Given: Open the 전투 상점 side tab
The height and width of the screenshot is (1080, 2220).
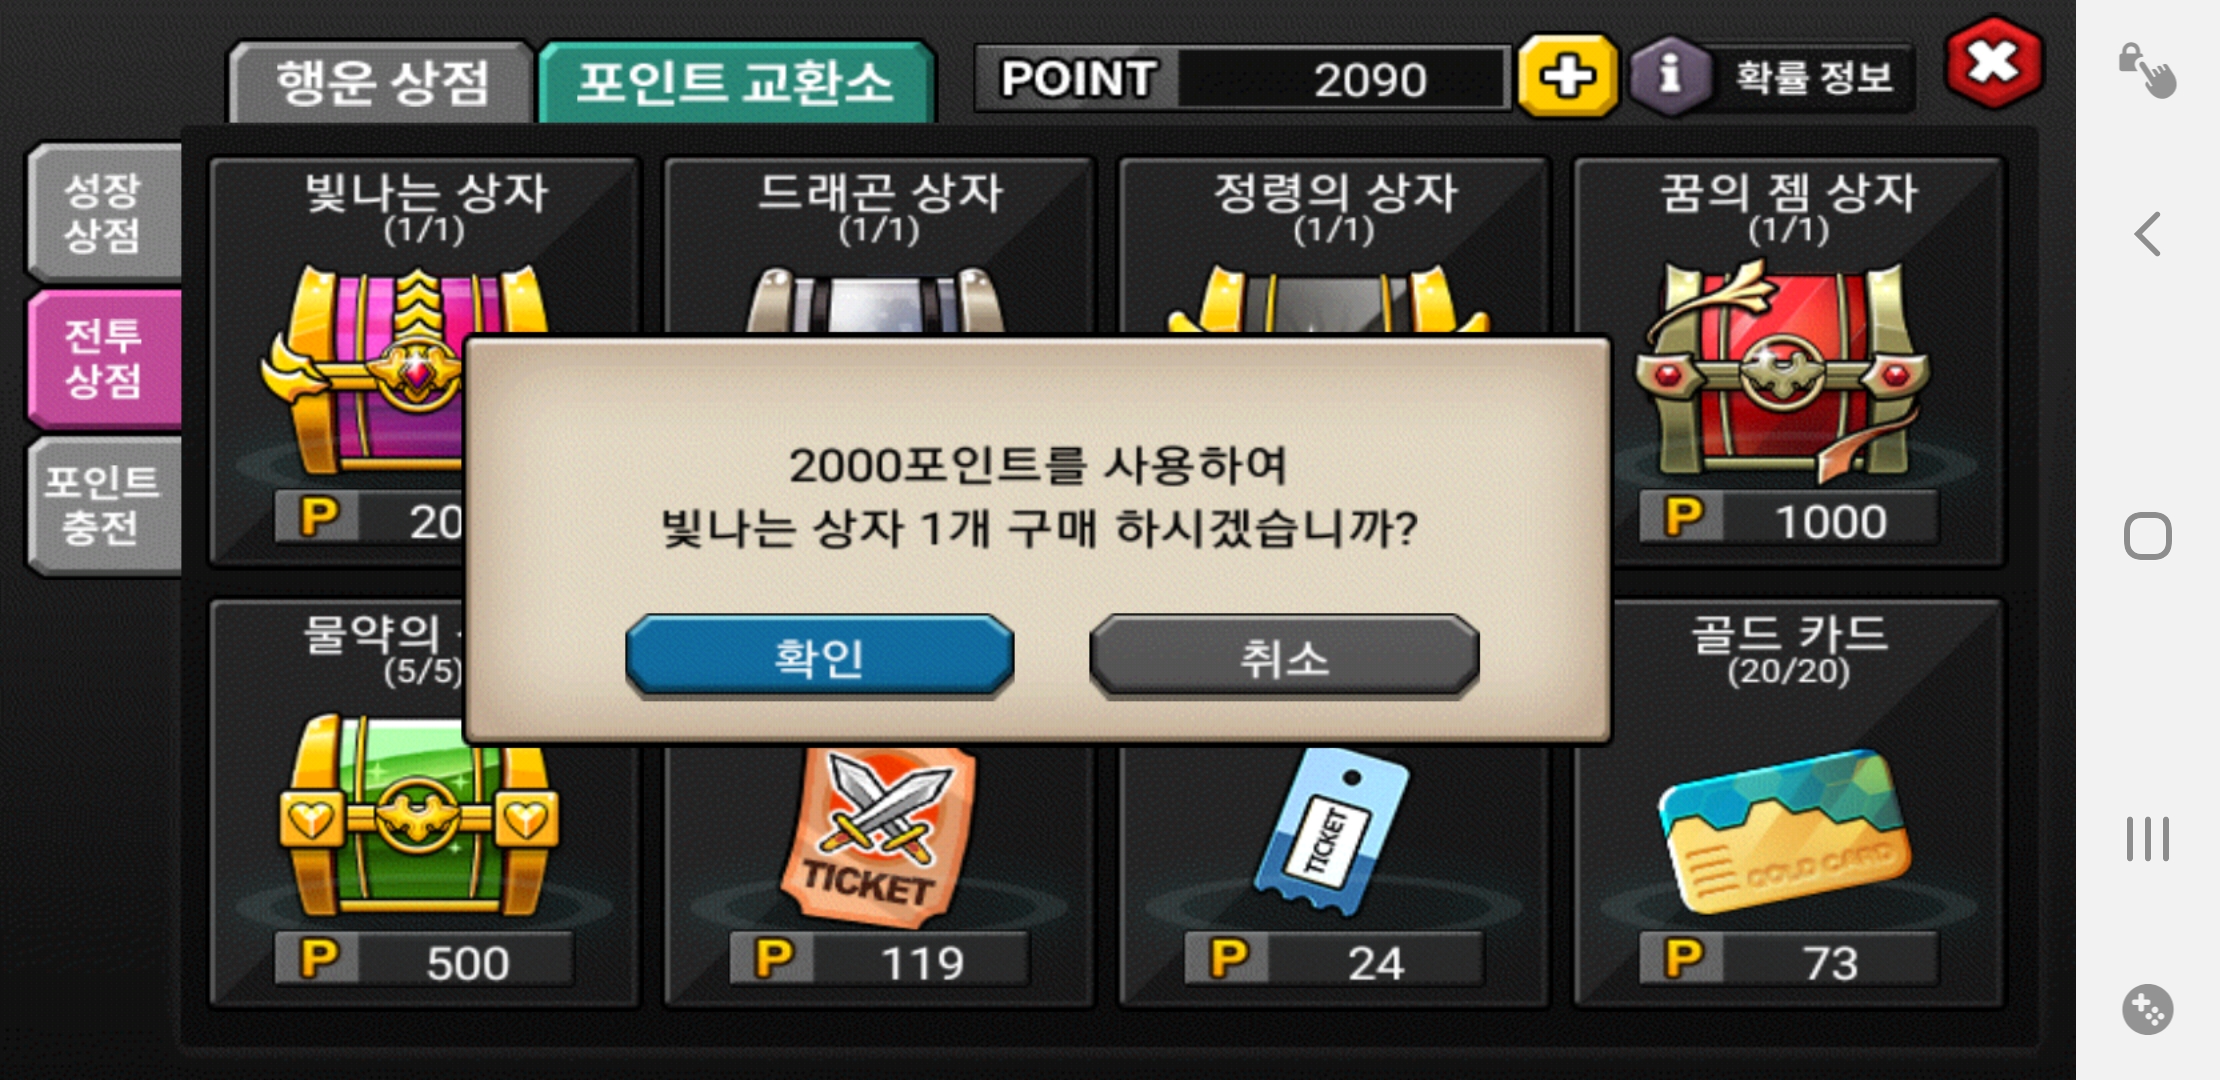Looking at the screenshot, I should click(104, 358).
